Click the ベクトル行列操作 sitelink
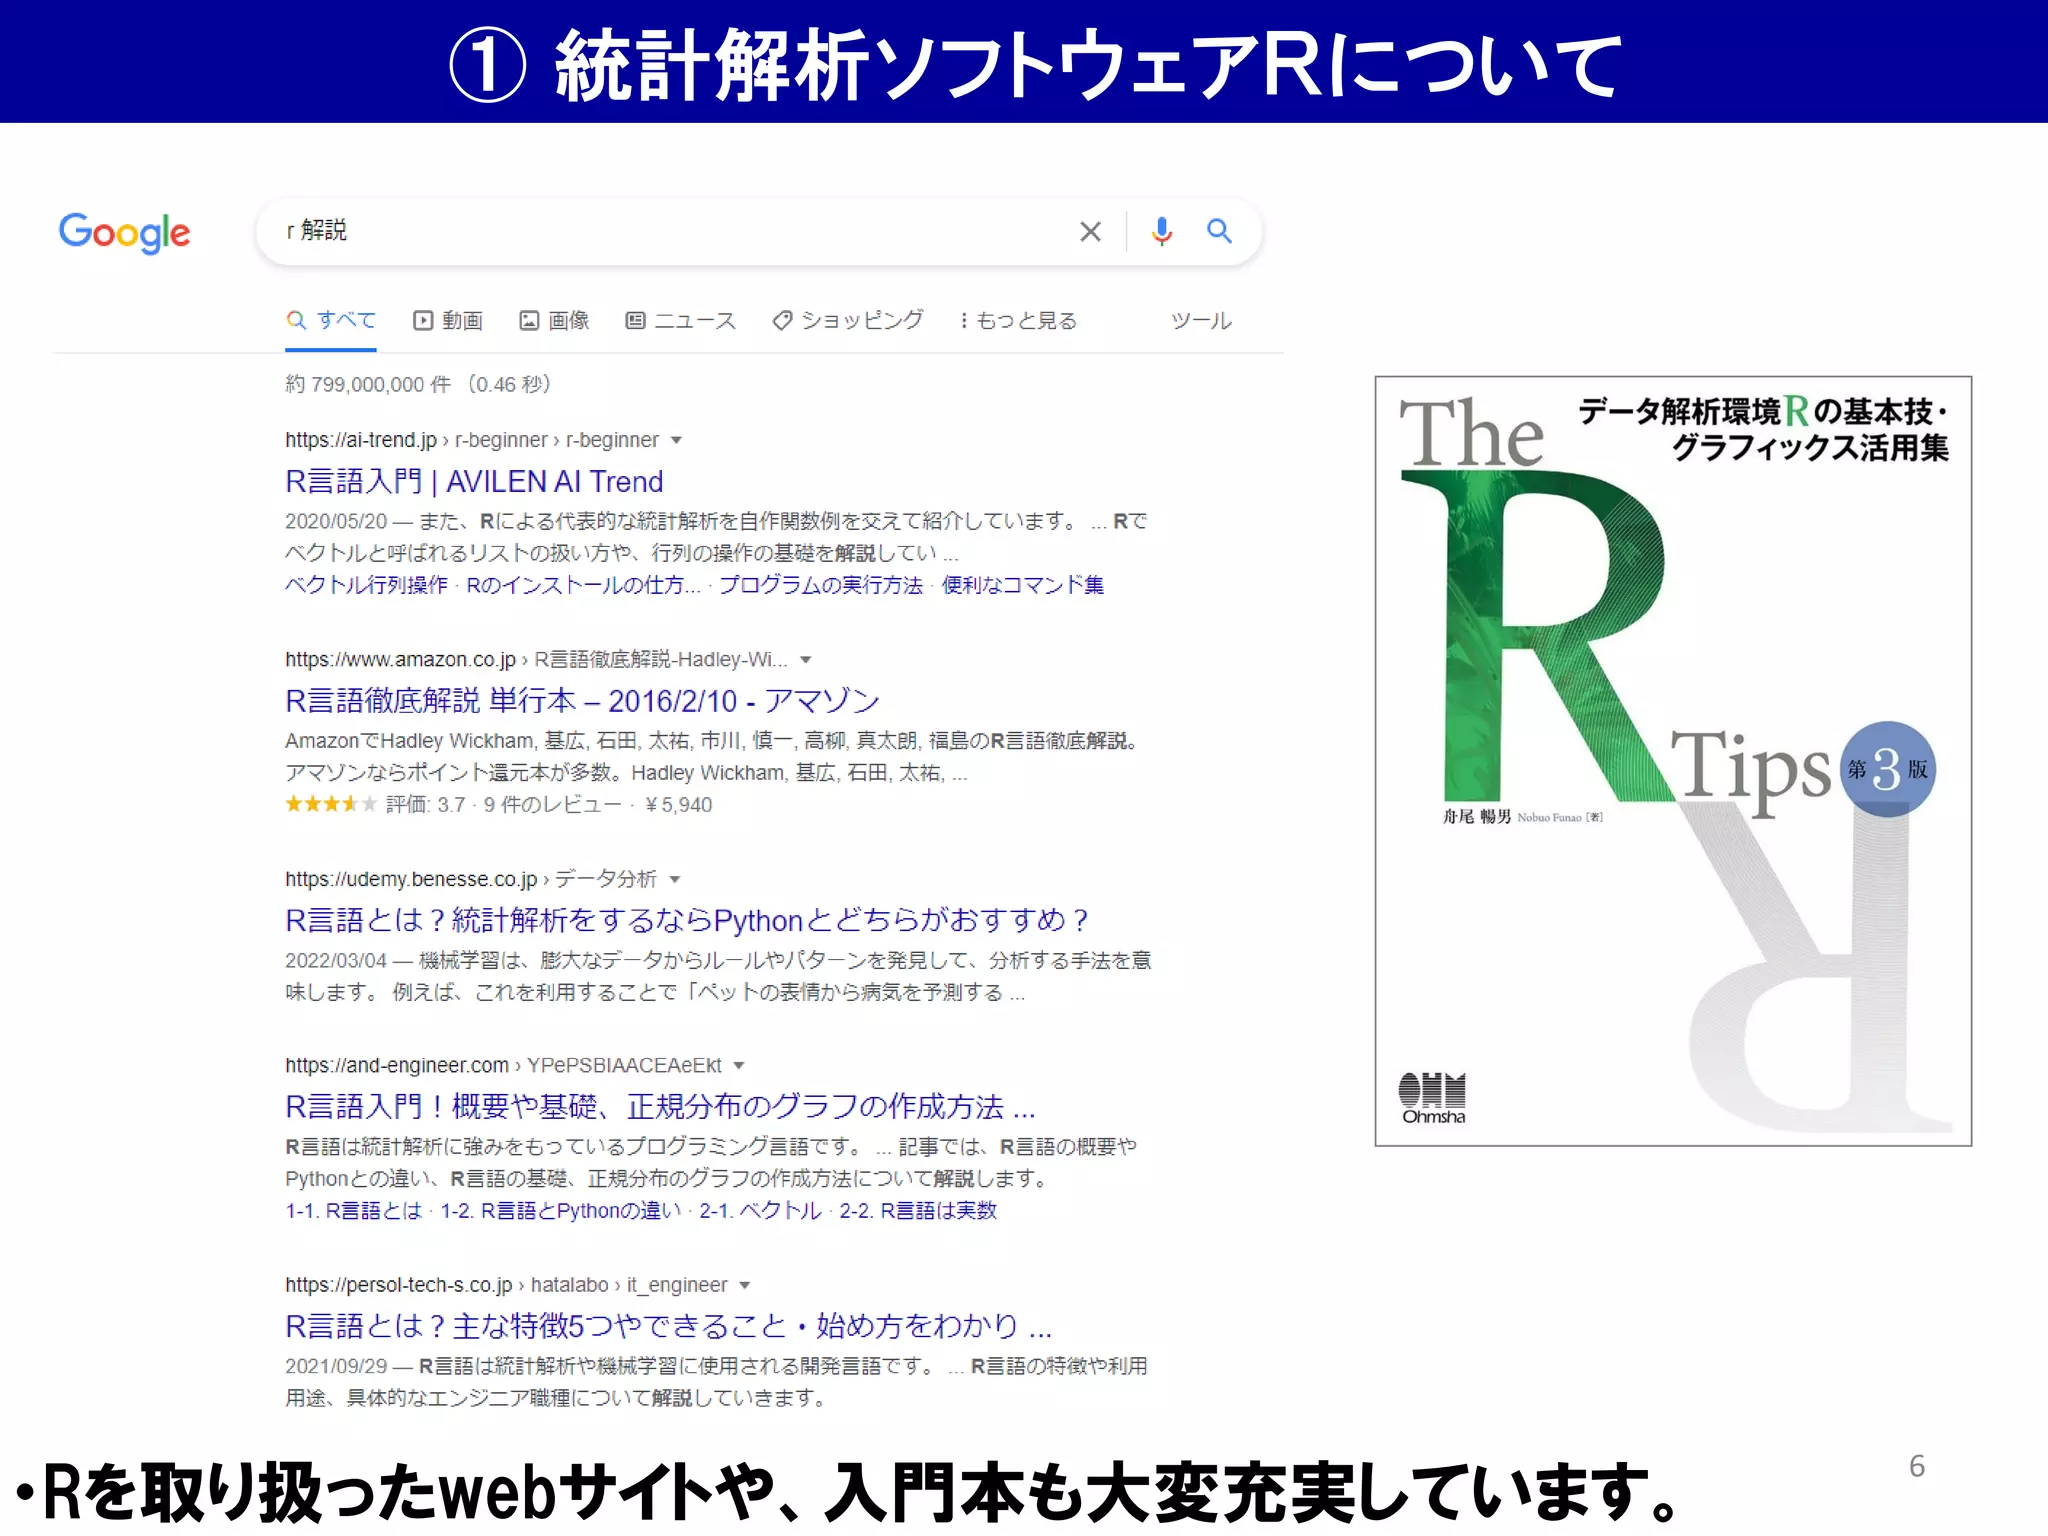This screenshot has height=1536, width=2048. coord(366,585)
